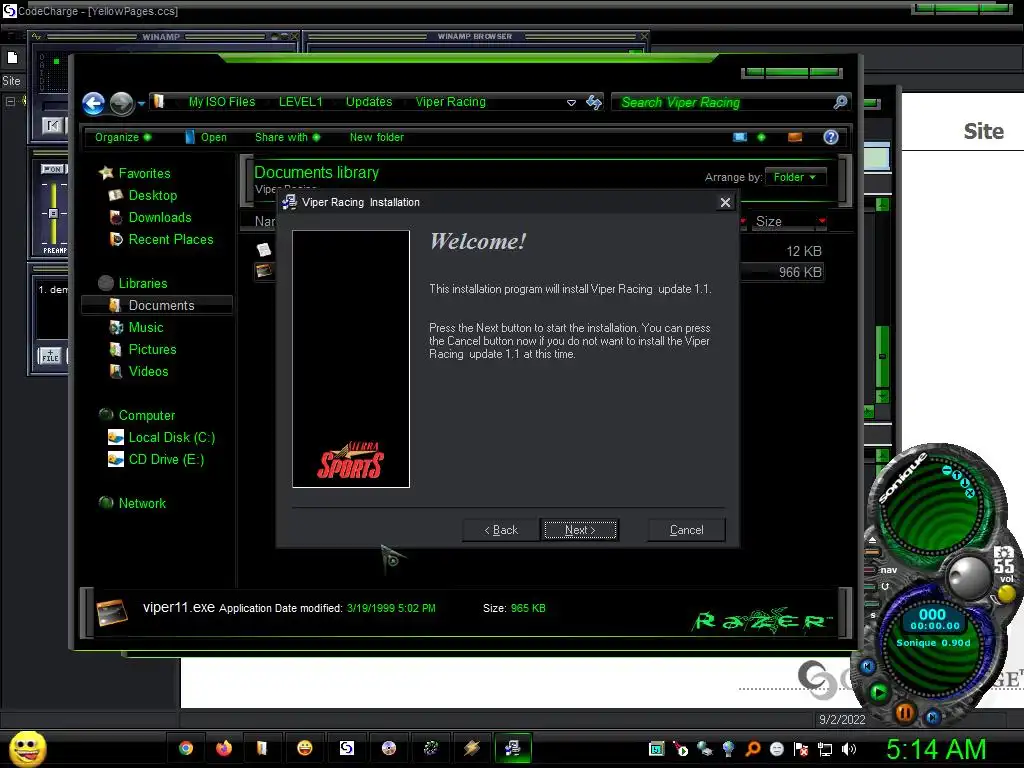Close the Viper Racing Installation dialog
The height and width of the screenshot is (768, 1024).
click(x=725, y=202)
